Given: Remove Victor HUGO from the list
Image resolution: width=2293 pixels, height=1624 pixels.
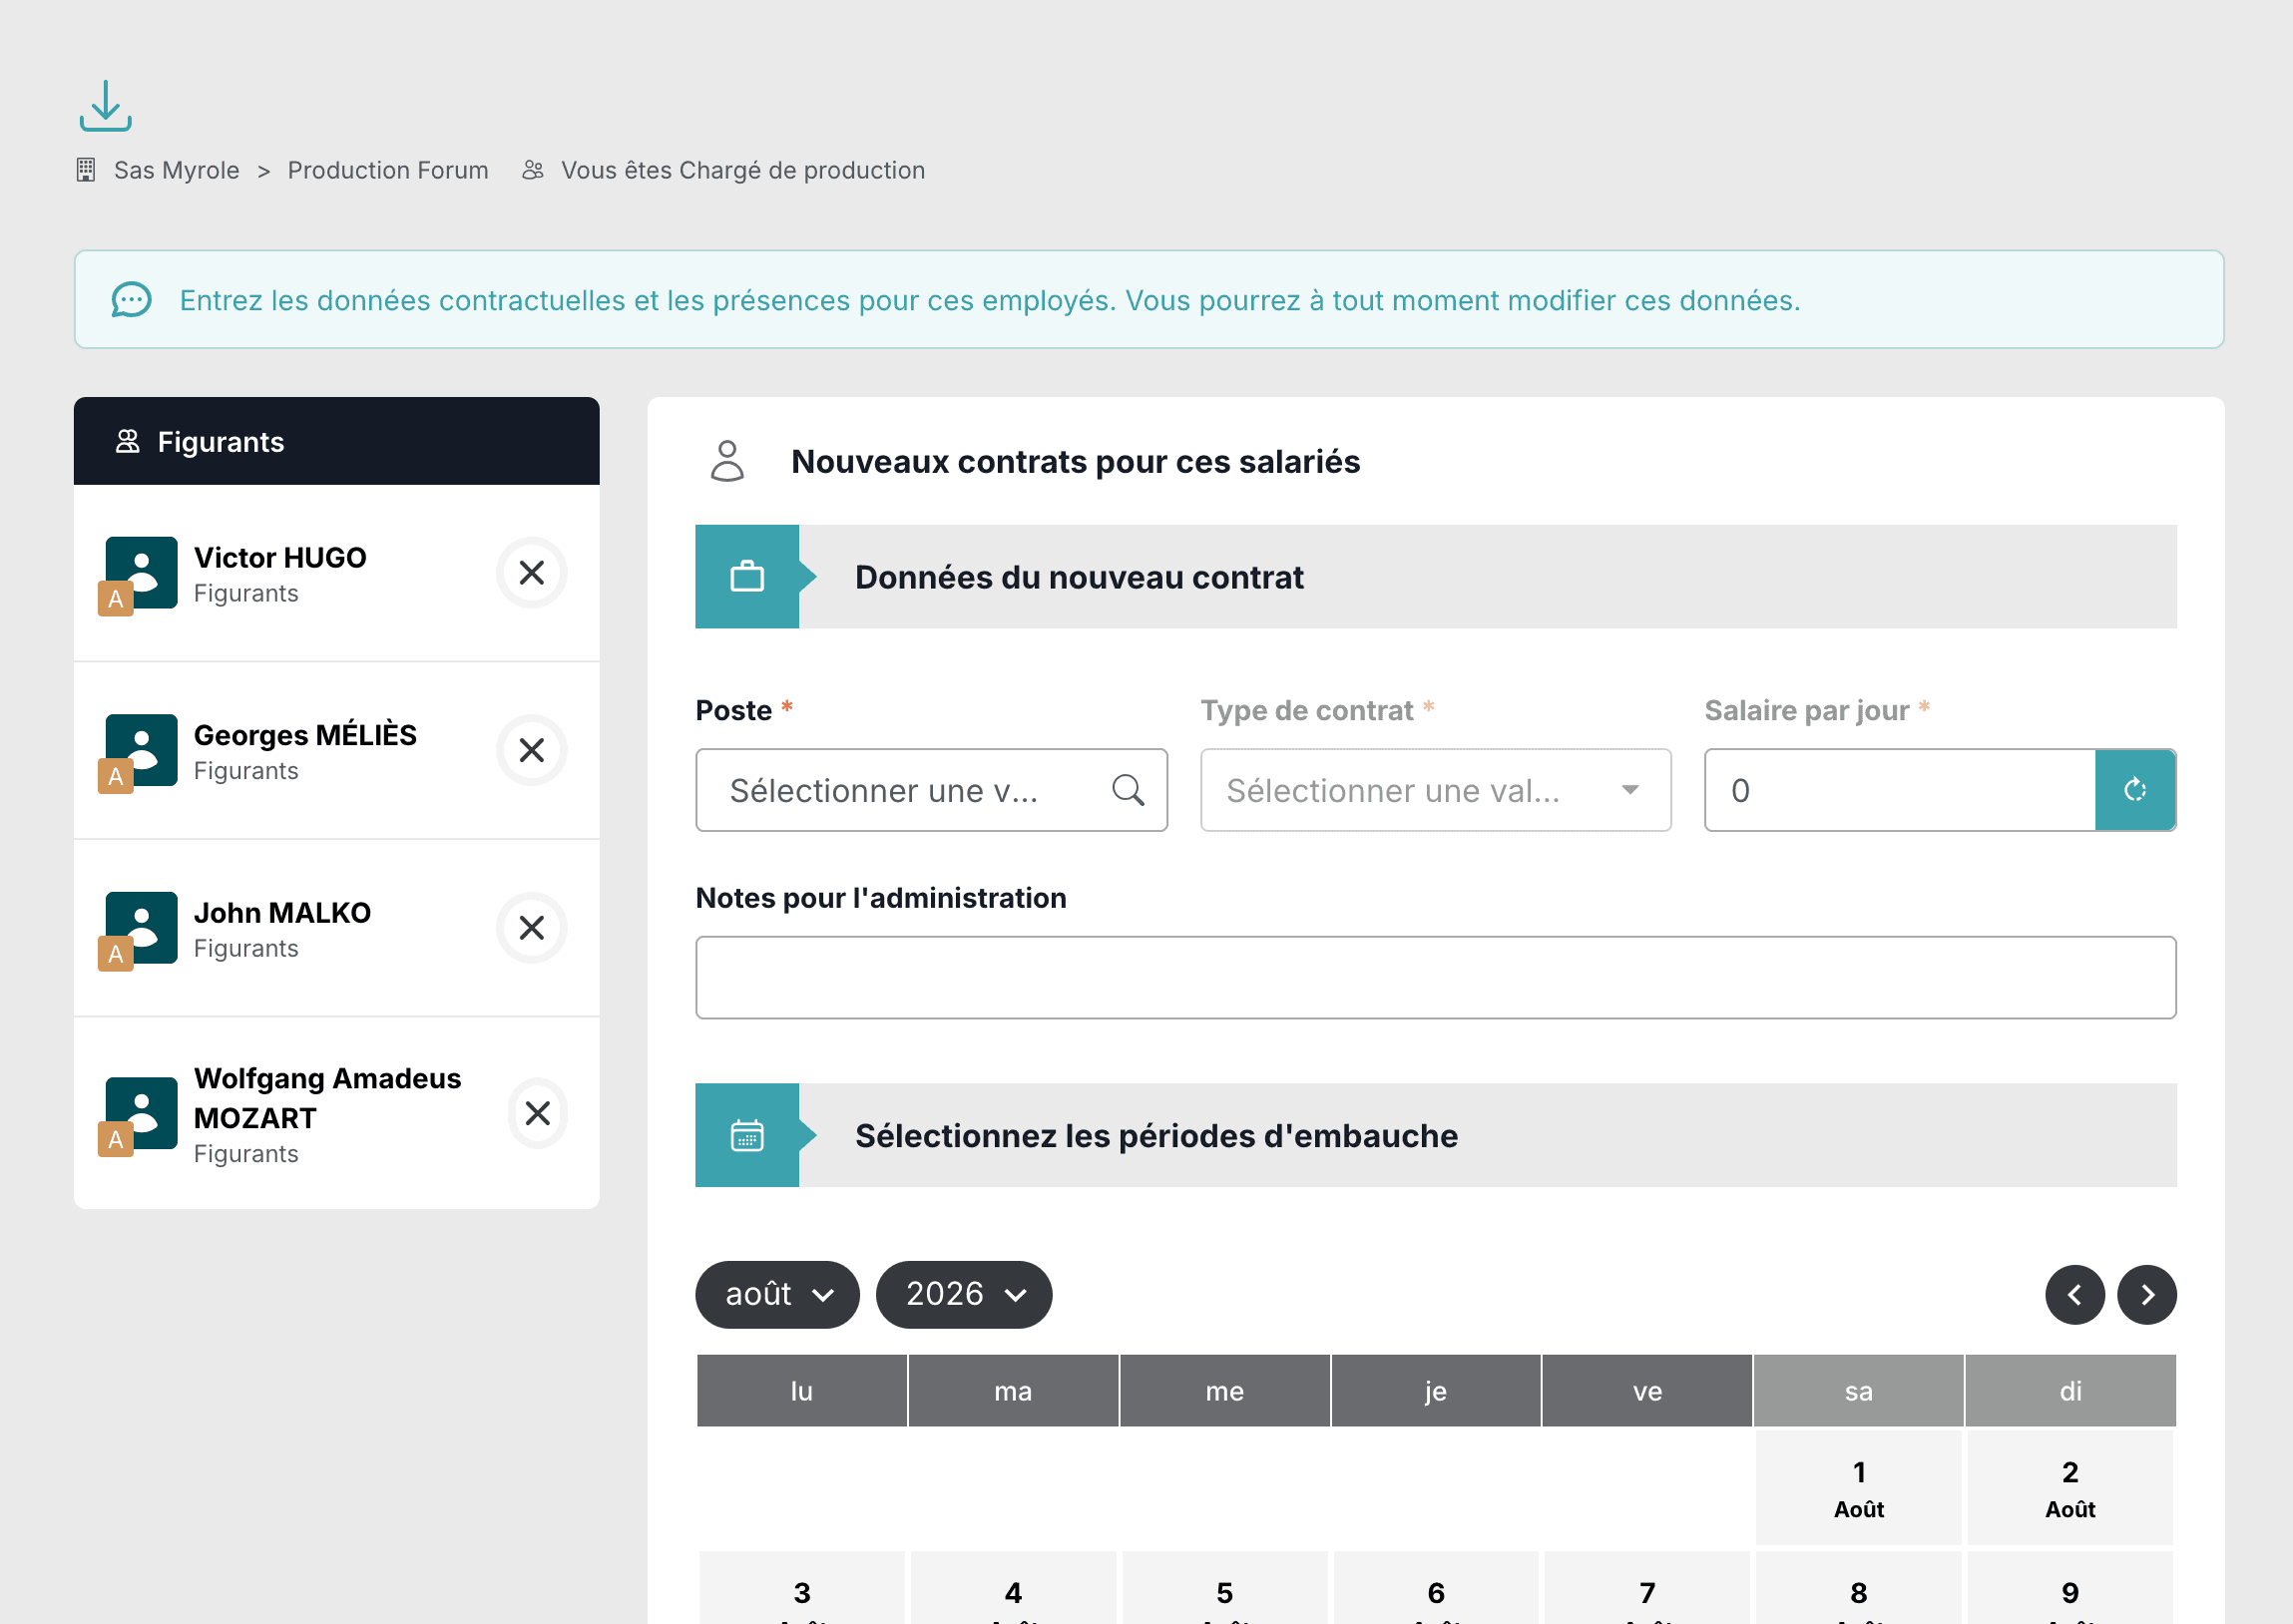Looking at the screenshot, I should tap(532, 573).
